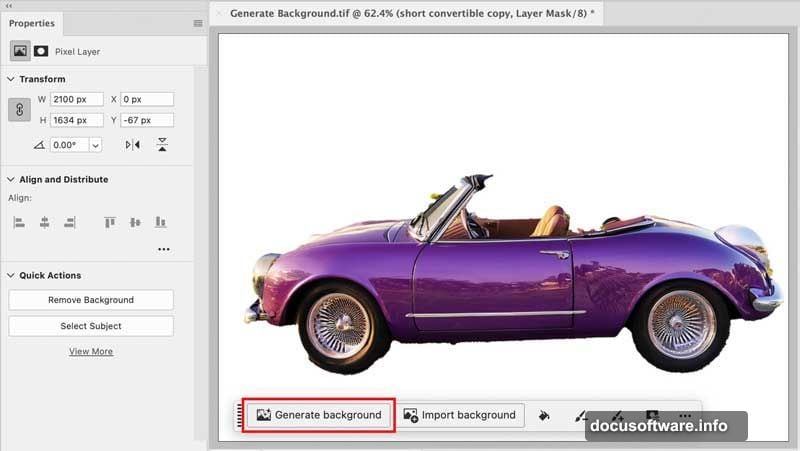Screen dimensions: 800x451
Task: Align left edges of layers
Action: click(x=19, y=222)
